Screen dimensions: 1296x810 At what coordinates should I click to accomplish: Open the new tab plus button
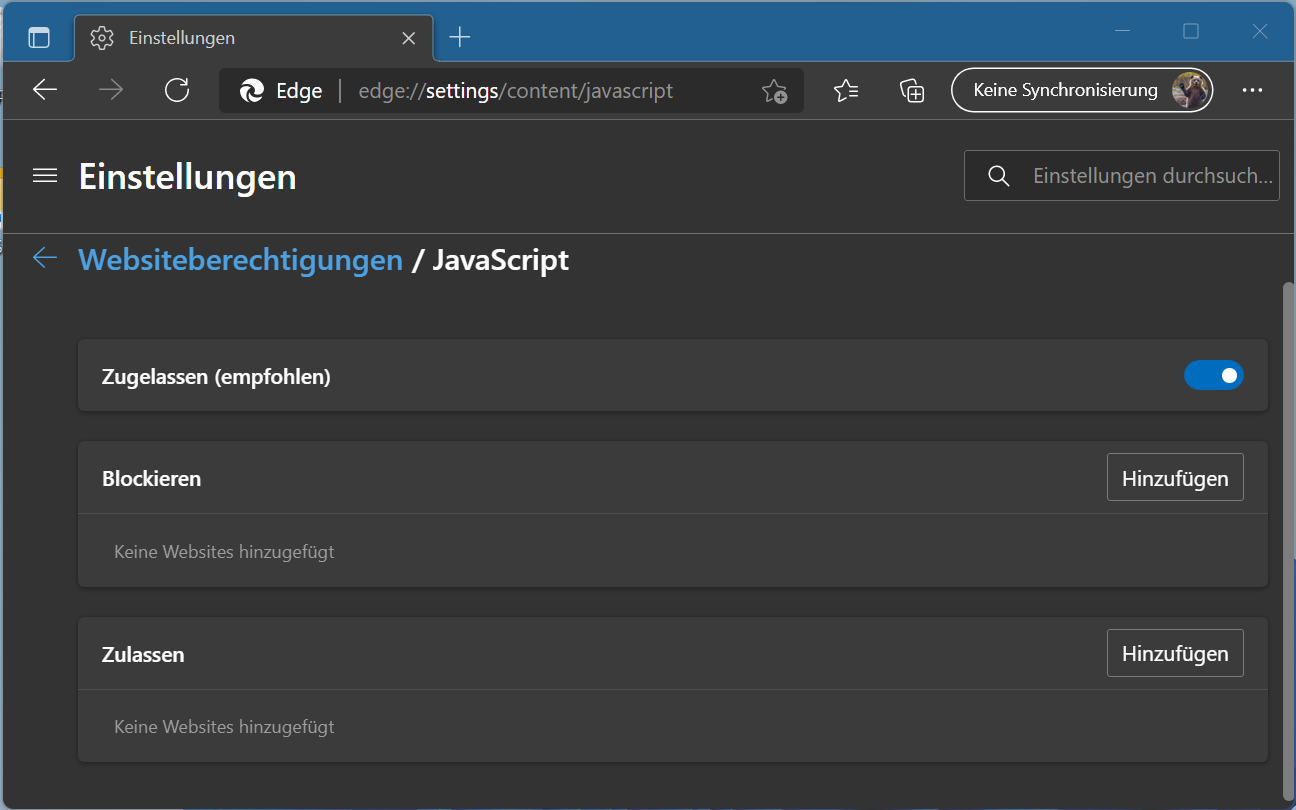459,38
